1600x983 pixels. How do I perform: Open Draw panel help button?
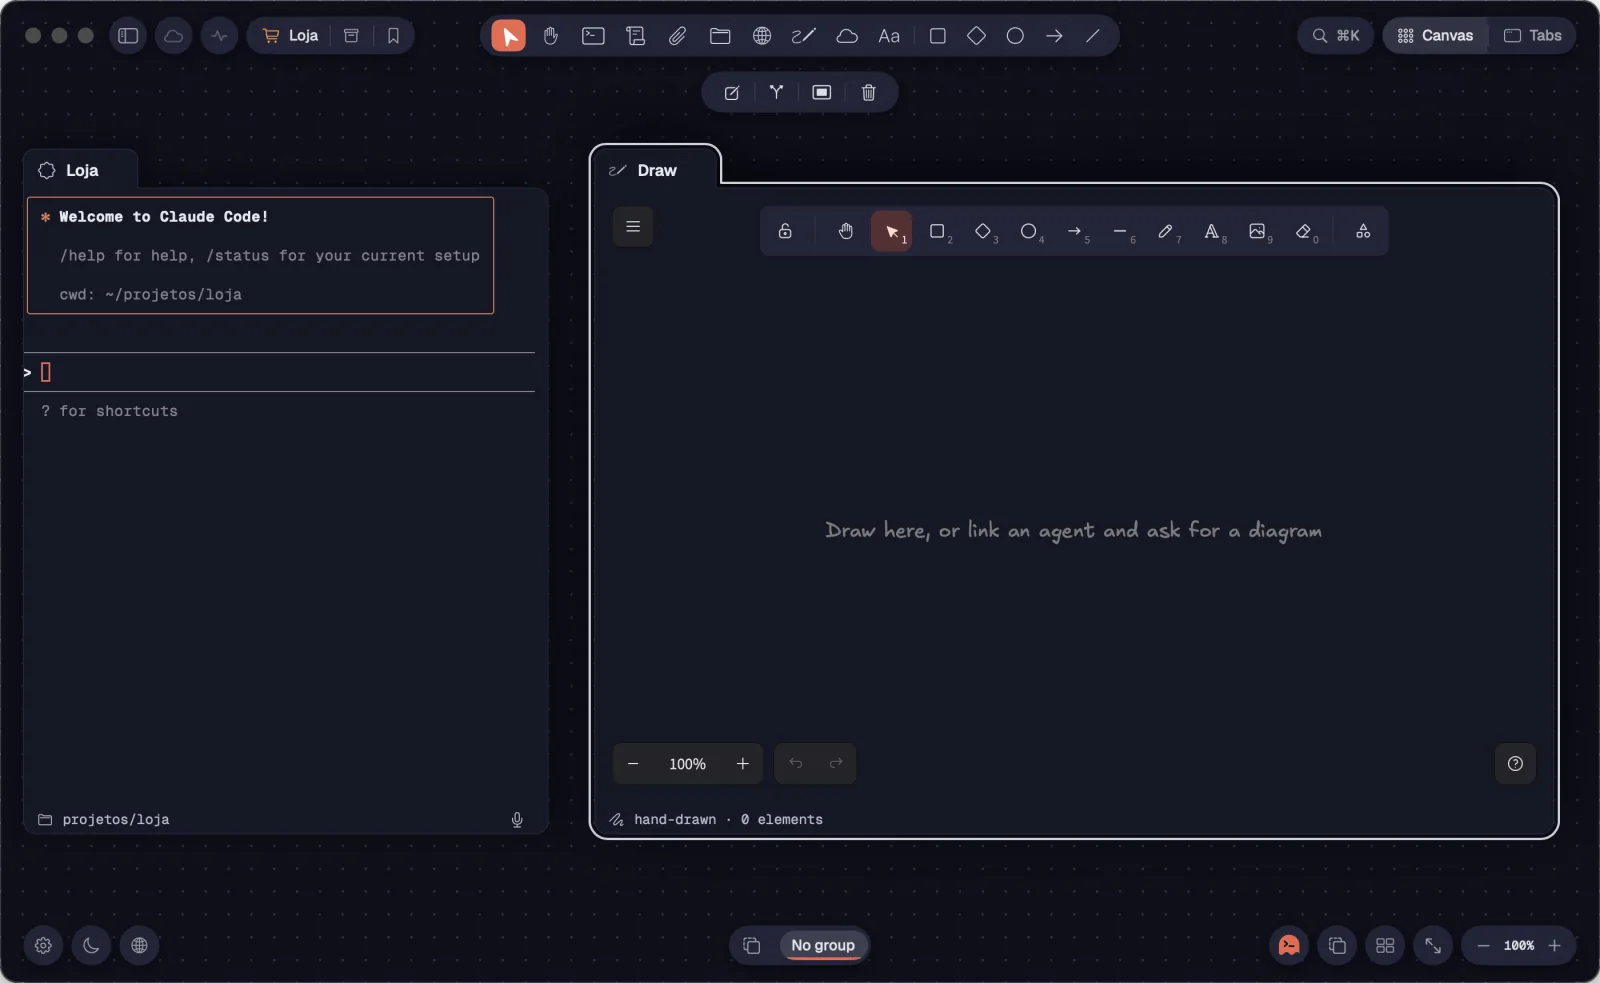click(x=1515, y=764)
